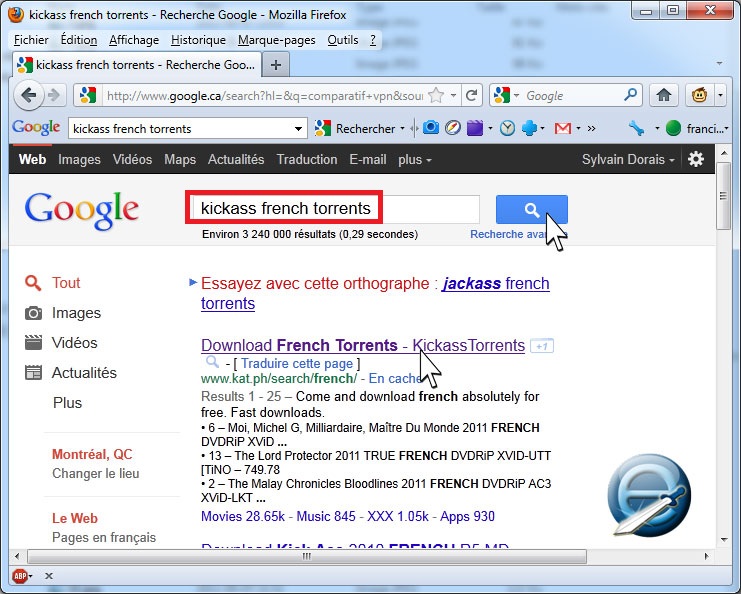This screenshot has width=741, height=594.
Task: Click the site identity icon in the URL bar
Action: tap(88, 96)
